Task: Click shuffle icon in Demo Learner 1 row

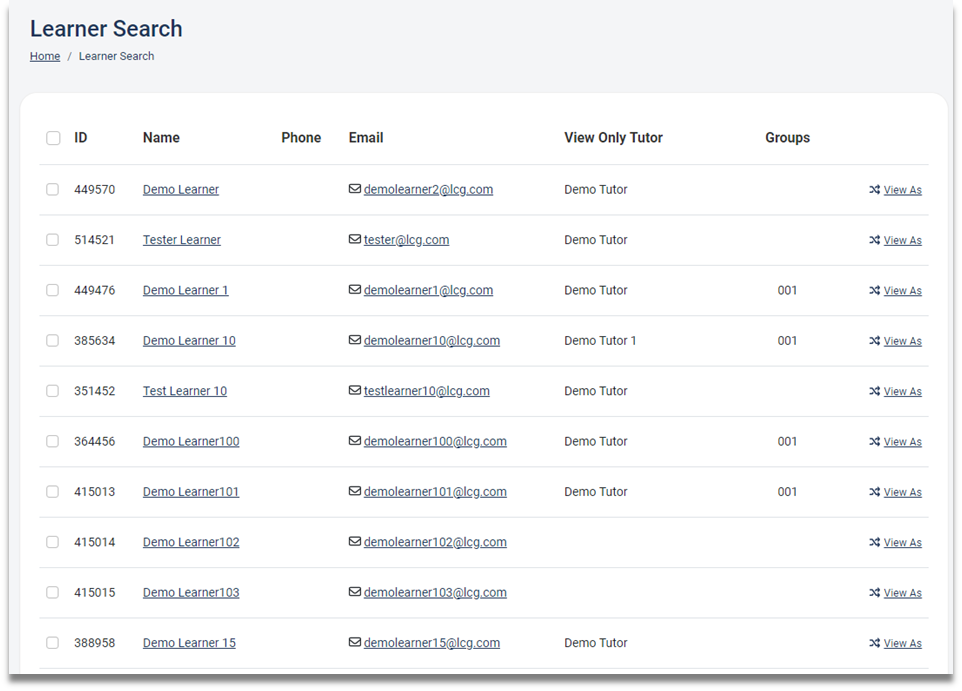Action: [x=874, y=290]
